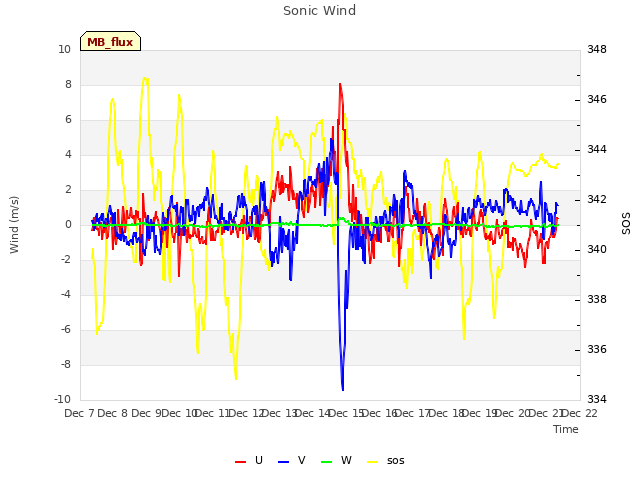Click the Sonic Wind chart title

click(319, 11)
